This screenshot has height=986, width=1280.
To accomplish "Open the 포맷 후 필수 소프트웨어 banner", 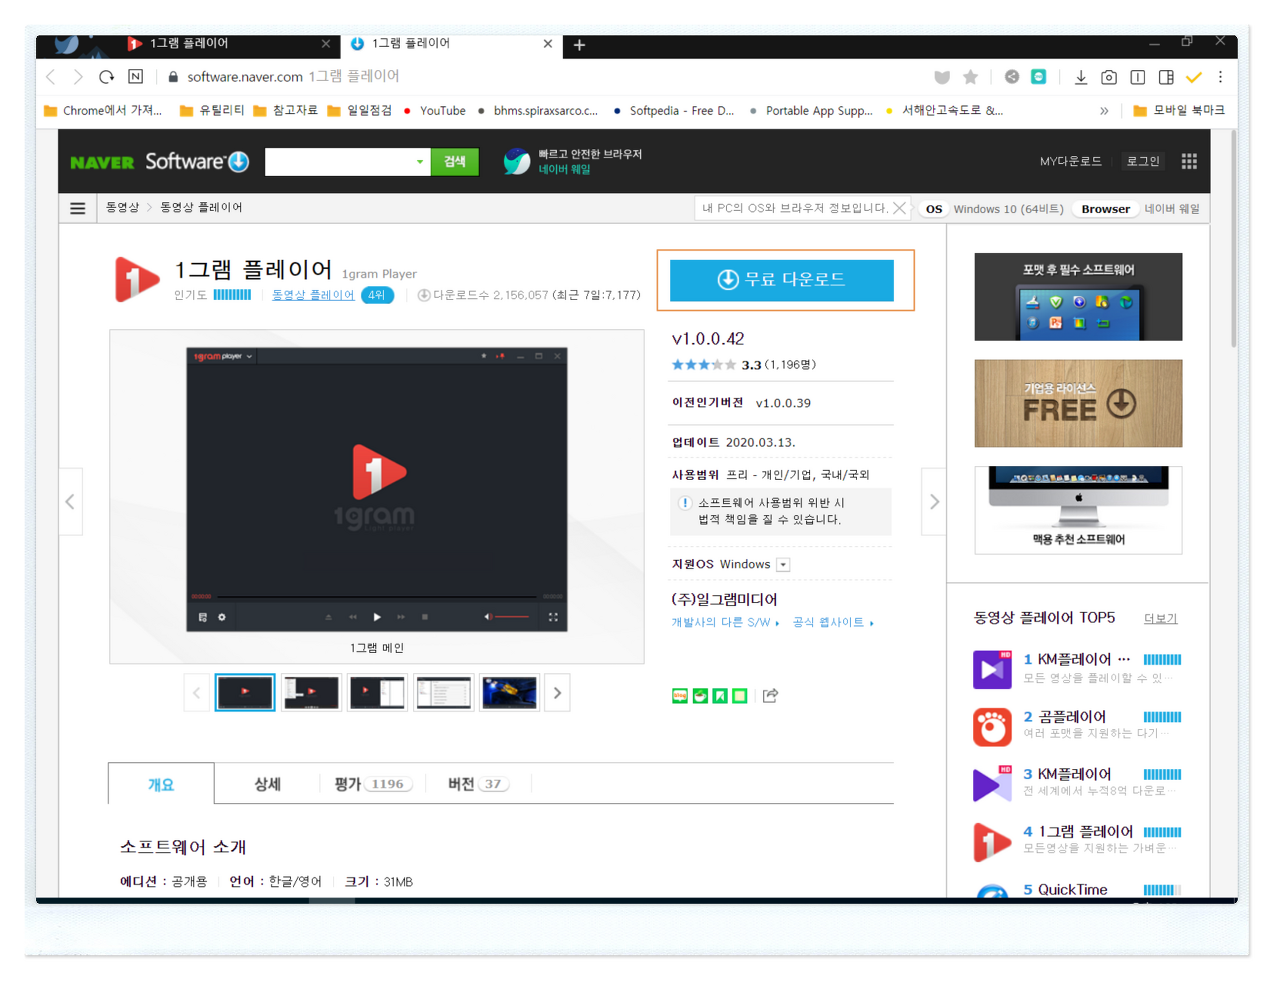I will tap(1078, 297).
